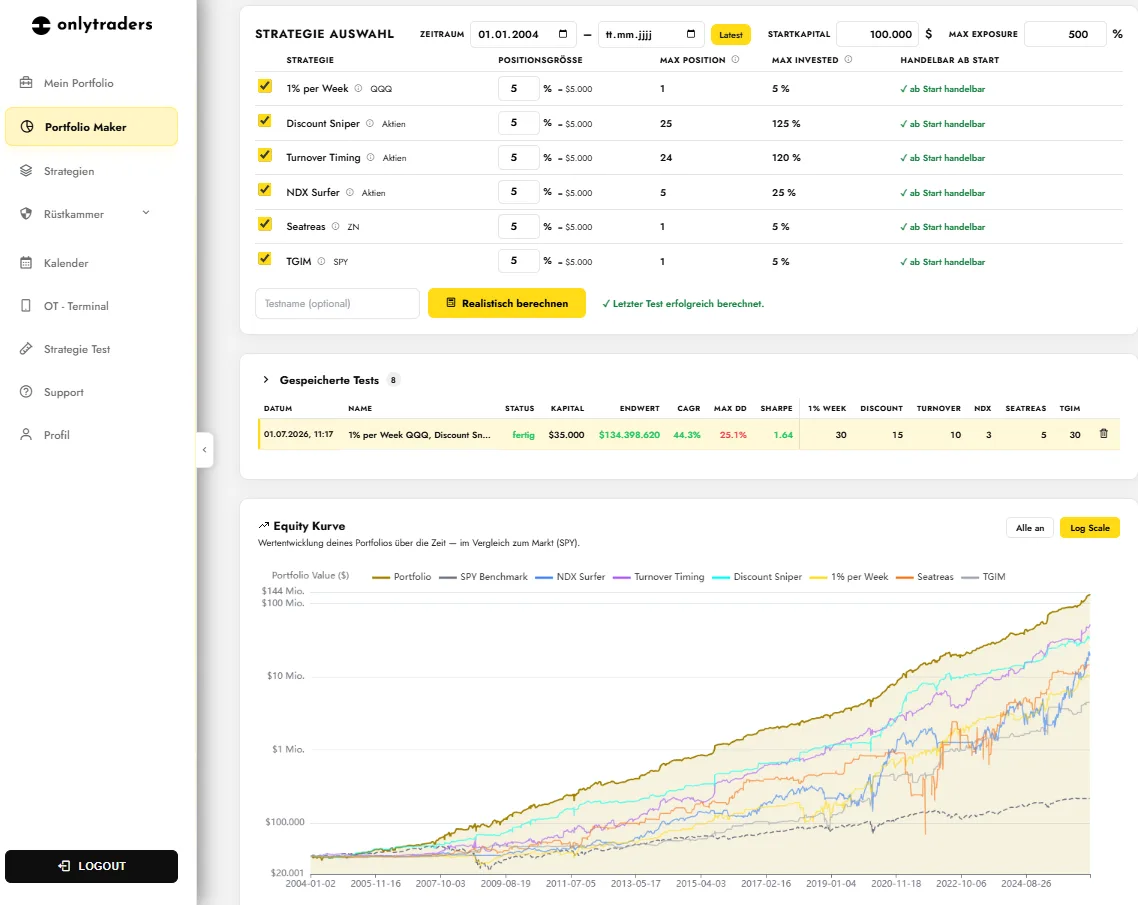This screenshot has width=1138, height=905.
Task: Toggle the Log Scale chart button
Action: coord(1089,528)
